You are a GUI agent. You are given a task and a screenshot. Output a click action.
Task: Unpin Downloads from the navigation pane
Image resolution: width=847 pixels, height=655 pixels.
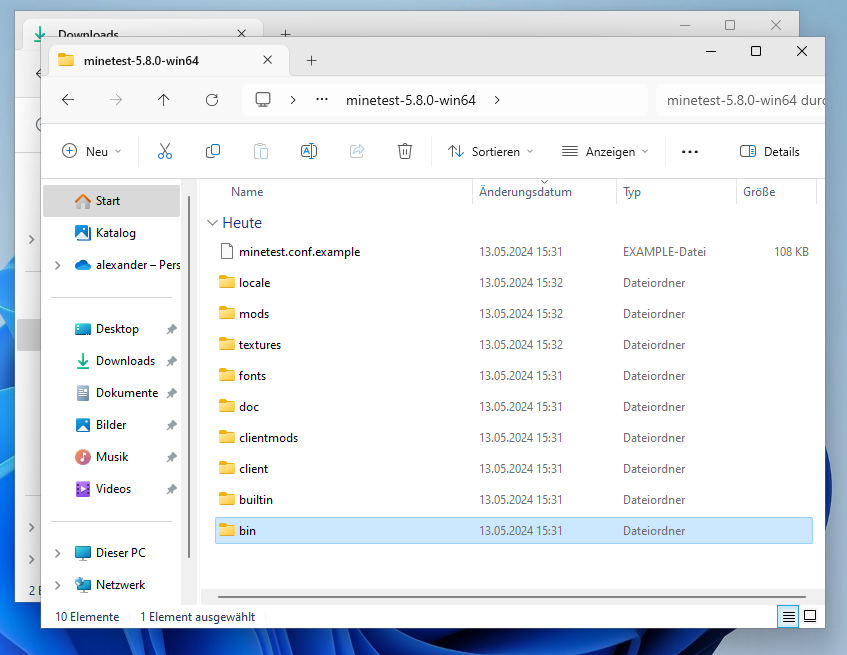(171, 361)
